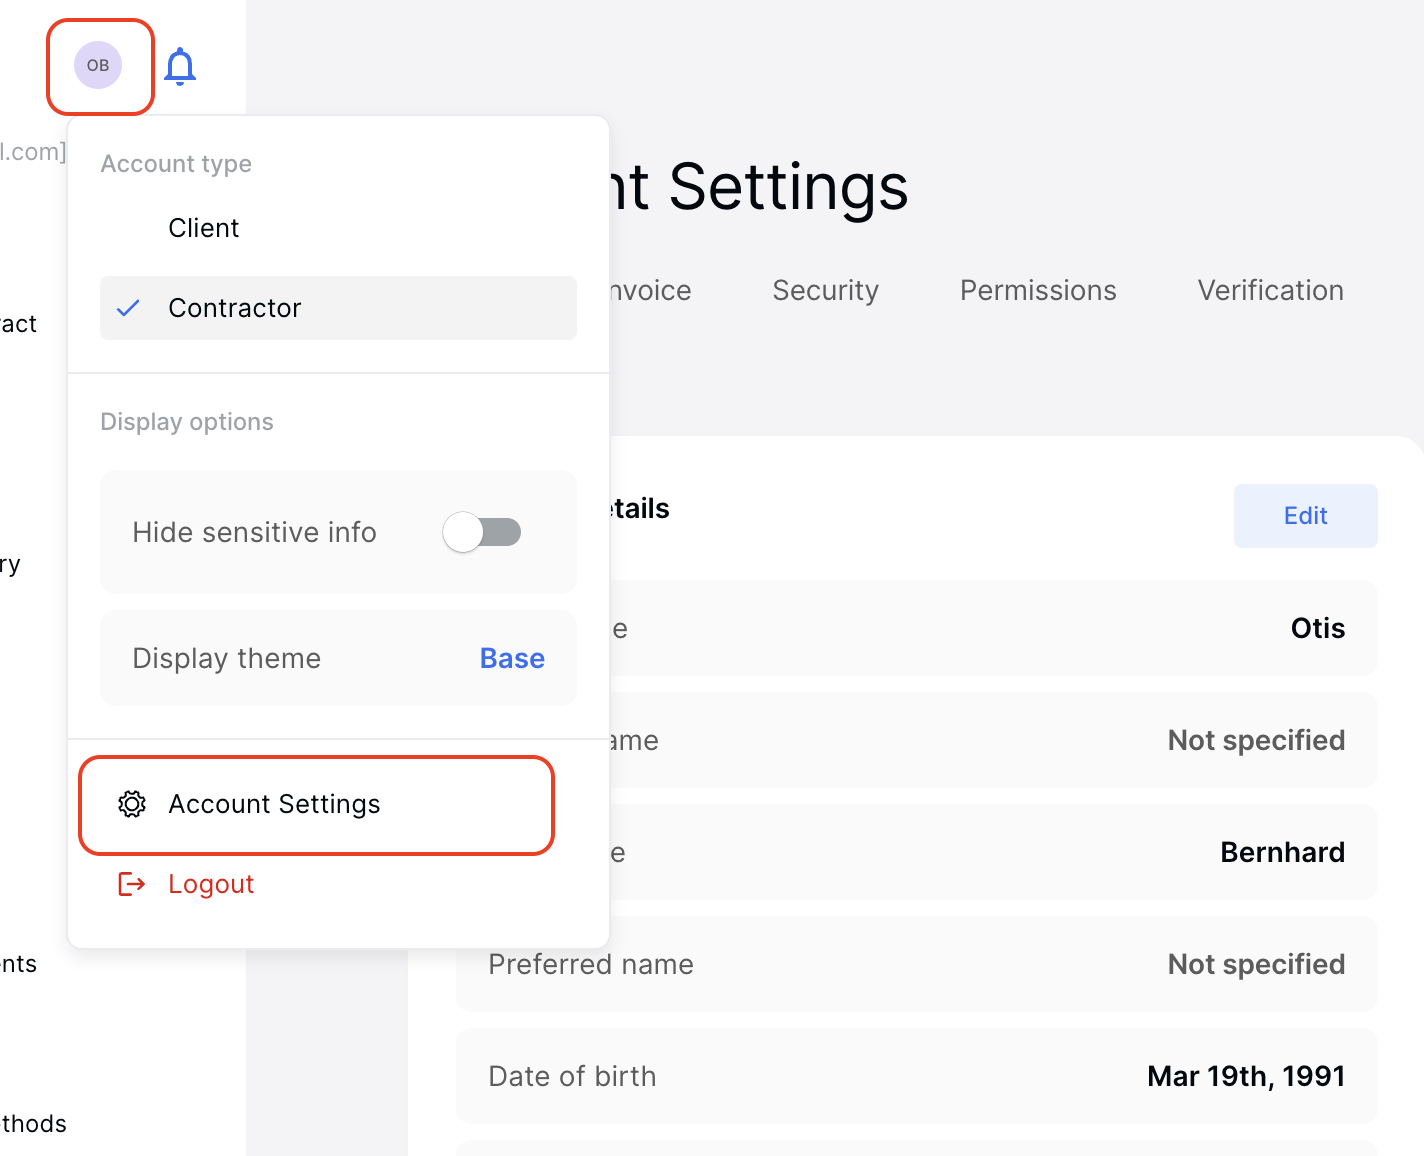Image resolution: width=1424 pixels, height=1156 pixels.
Task: Switch to the Verification tab
Action: (x=1270, y=291)
